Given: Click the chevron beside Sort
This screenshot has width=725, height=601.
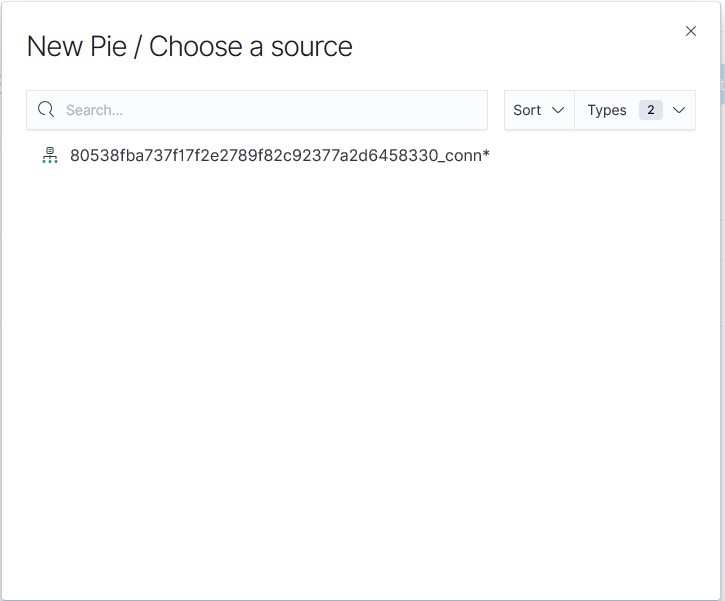Looking at the screenshot, I should point(558,110).
